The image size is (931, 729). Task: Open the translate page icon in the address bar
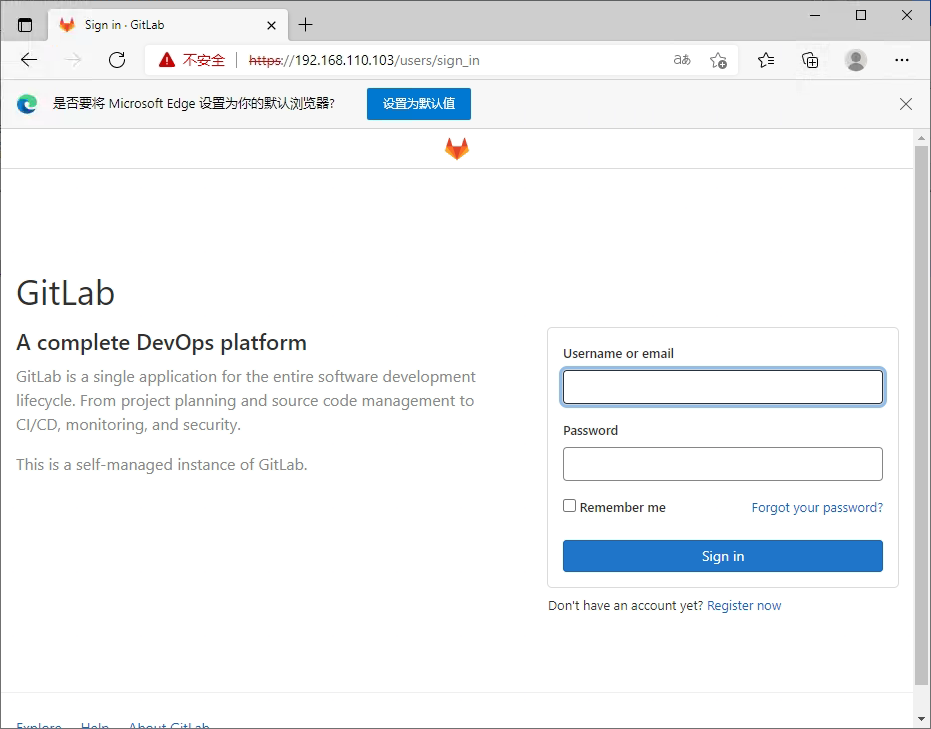click(x=682, y=60)
